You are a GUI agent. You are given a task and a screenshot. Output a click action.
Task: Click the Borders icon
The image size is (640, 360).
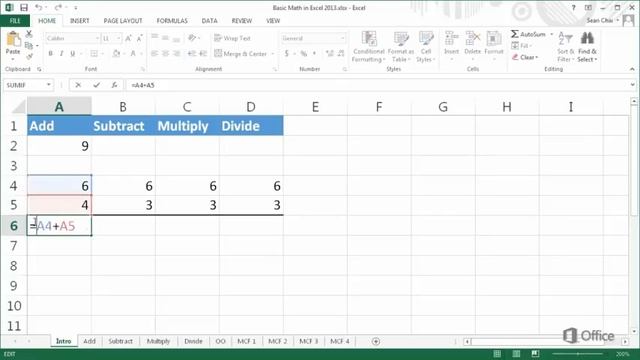coord(94,53)
